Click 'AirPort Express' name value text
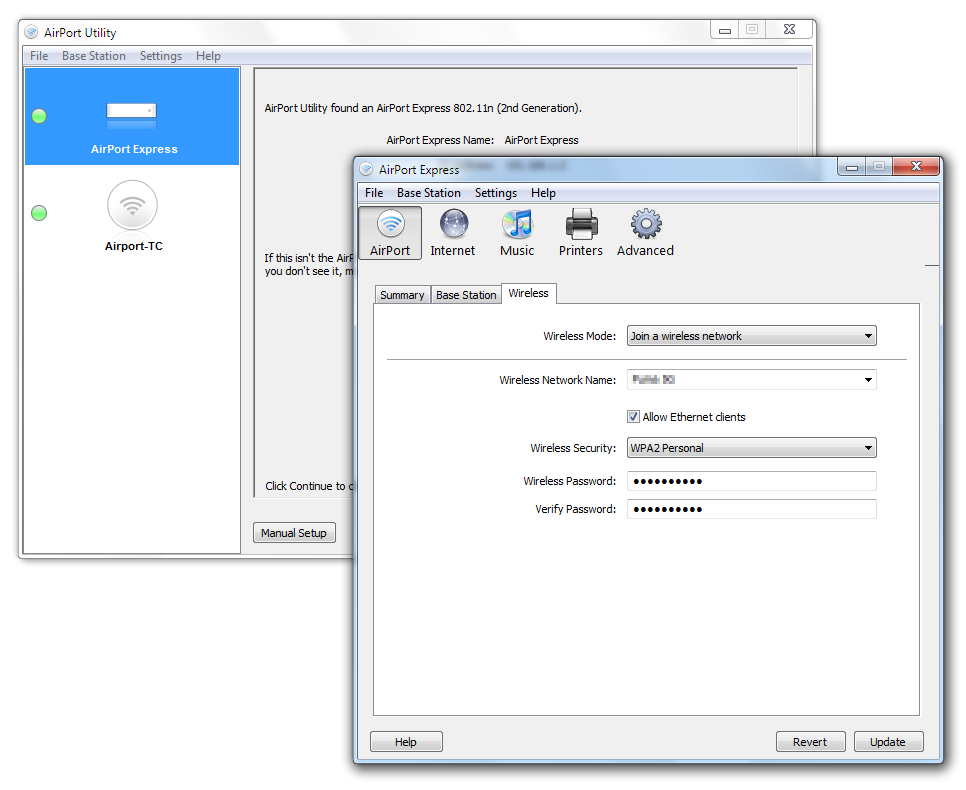This screenshot has width=966, height=790. pyautogui.click(x=542, y=140)
